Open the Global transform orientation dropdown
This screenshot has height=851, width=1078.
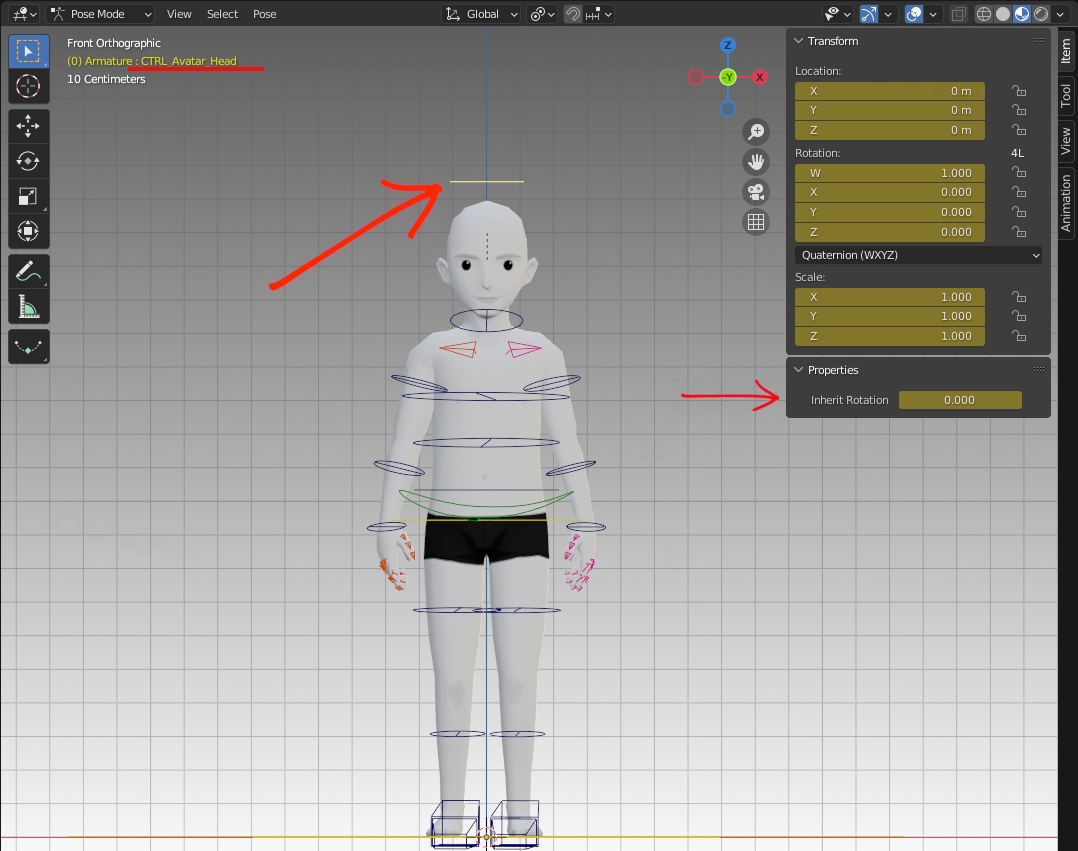[482, 14]
